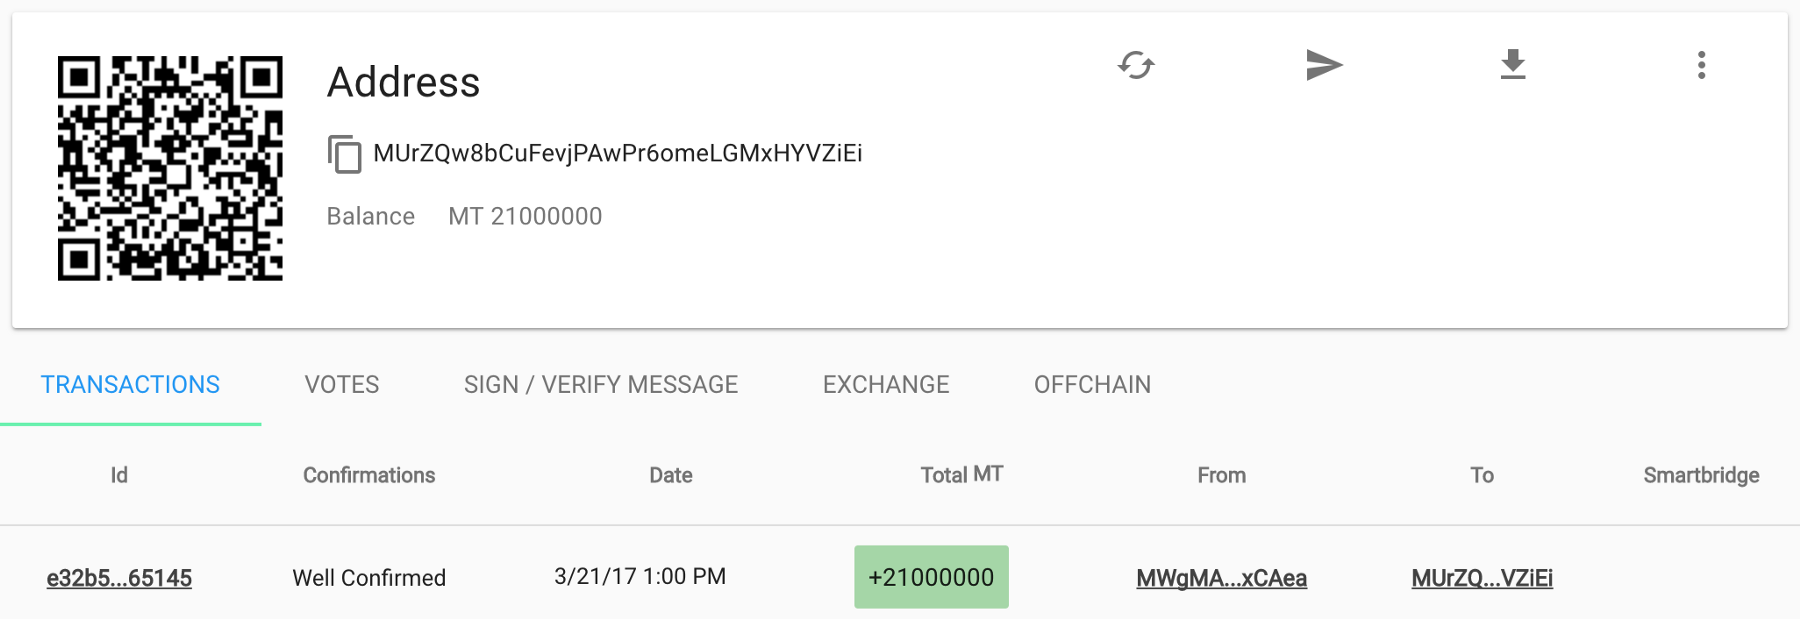Click the Total MT column header
Viewport: 1800px width, 619px height.
point(961,475)
